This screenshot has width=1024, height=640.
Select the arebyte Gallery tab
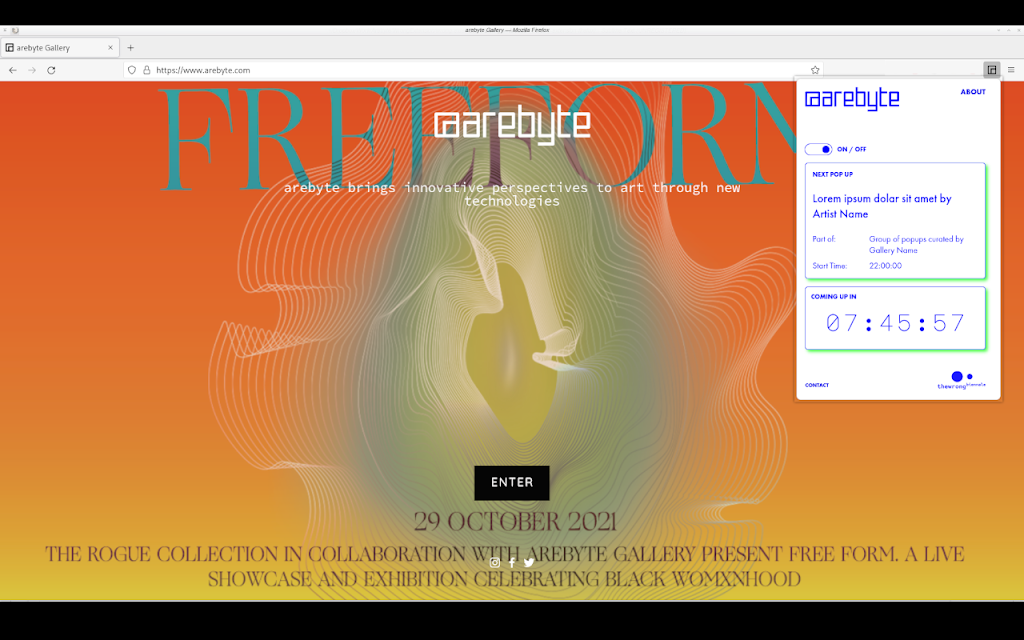pyautogui.click(x=60, y=48)
